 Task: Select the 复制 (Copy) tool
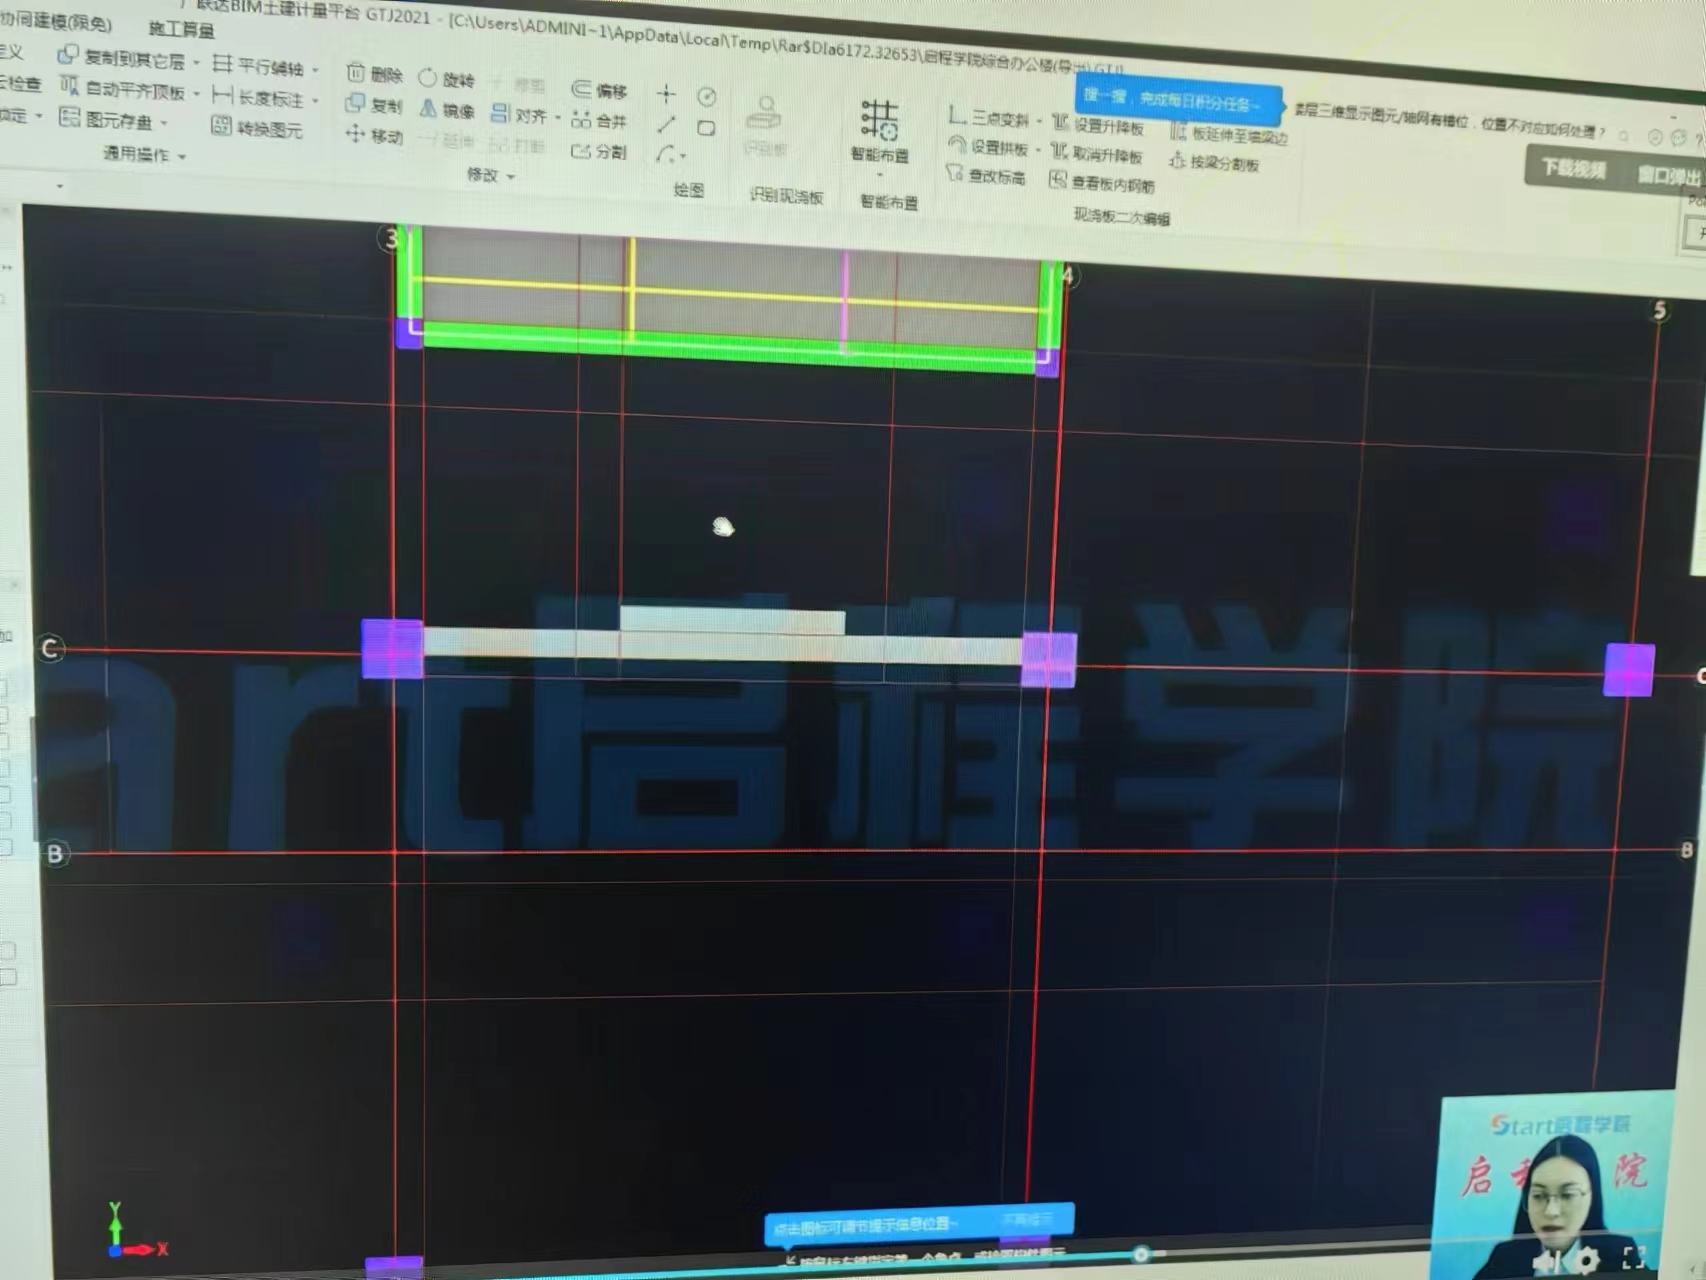coord(373,104)
